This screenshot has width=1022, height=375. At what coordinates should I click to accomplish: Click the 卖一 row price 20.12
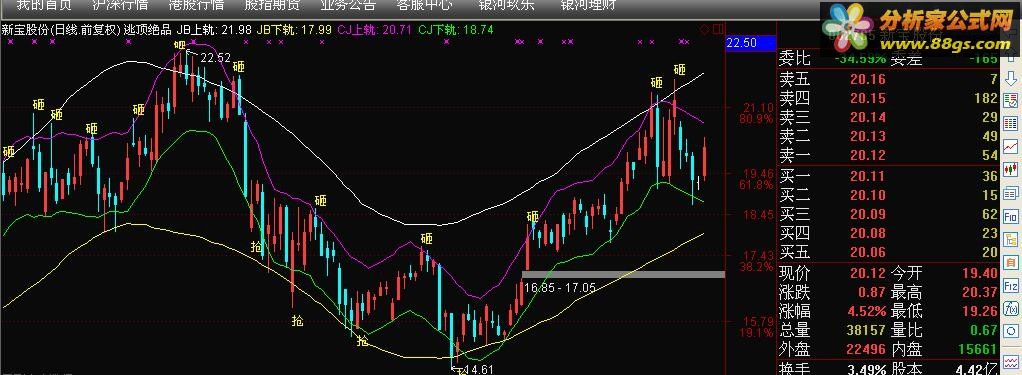(868, 155)
